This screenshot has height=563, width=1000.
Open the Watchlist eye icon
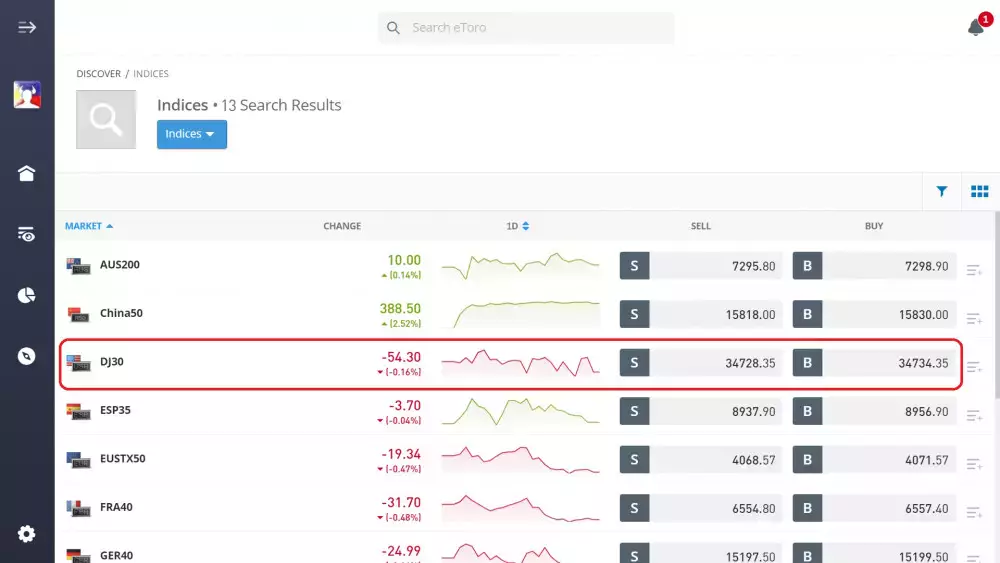(26, 235)
